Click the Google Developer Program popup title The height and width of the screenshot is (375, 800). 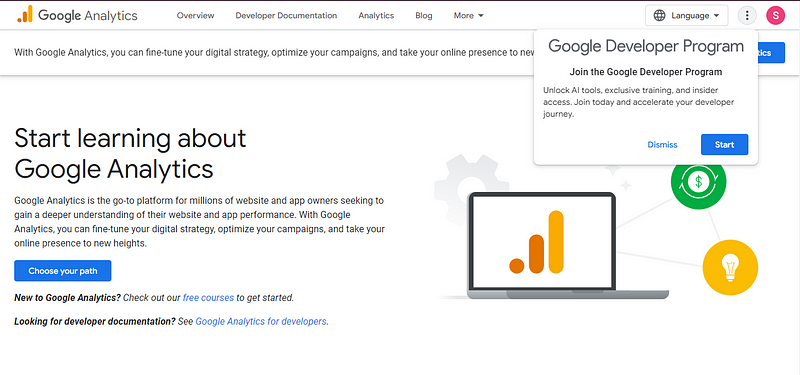tap(646, 46)
